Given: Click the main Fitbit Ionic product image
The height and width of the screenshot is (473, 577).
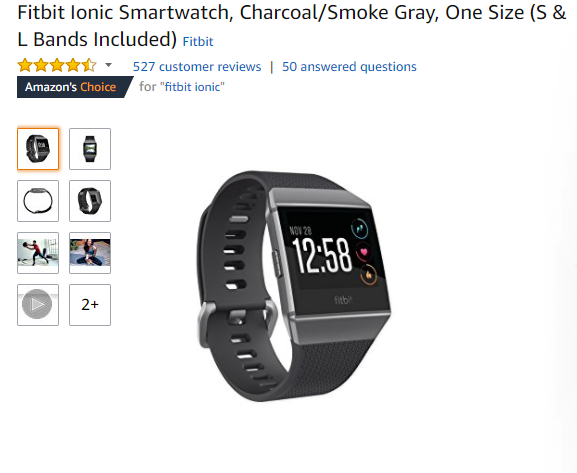Looking at the screenshot, I should [x=294, y=286].
